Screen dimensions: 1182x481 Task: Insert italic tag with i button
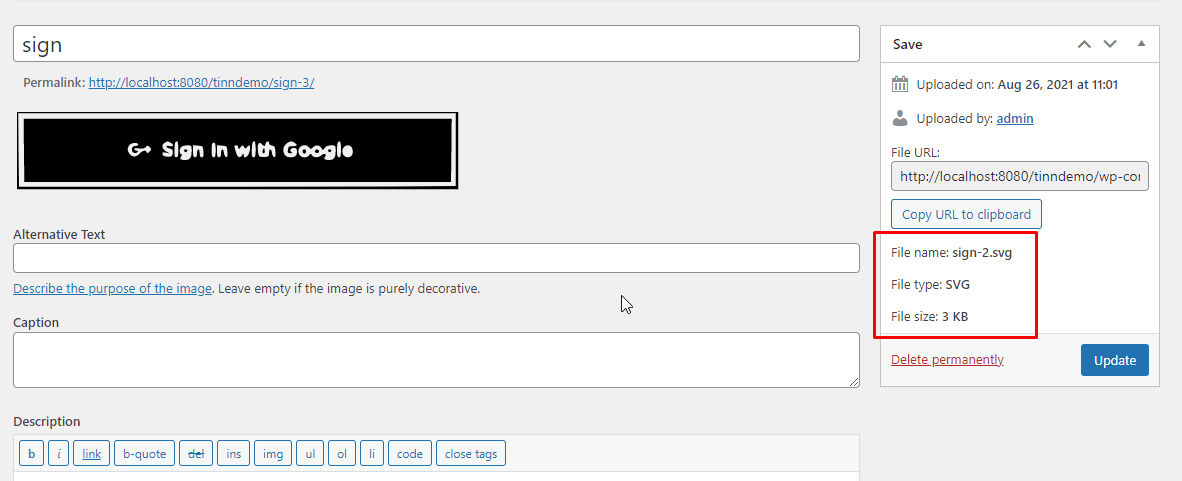click(x=59, y=453)
